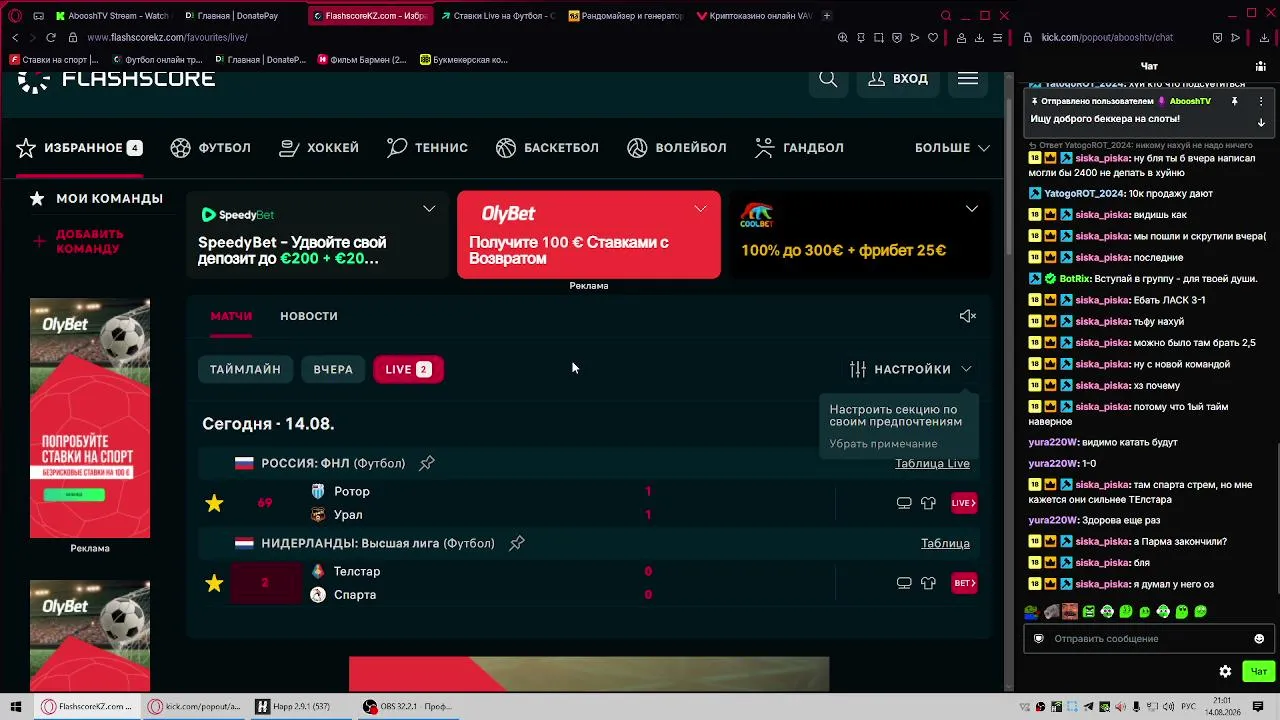
Task: Bookmark page with heart icon
Action: coord(933,37)
